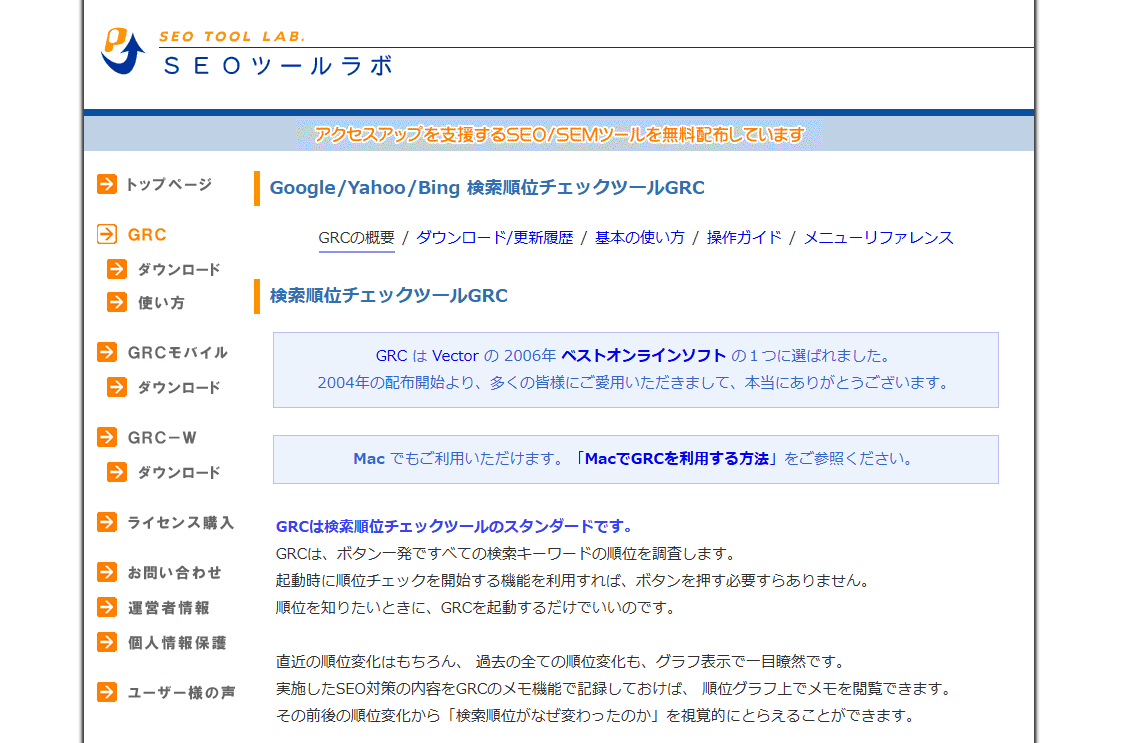This screenshot has width=1126, height=743.
Task: Click the line starting 実施したSEO対策の内容
Action: [x=615, y=688]
